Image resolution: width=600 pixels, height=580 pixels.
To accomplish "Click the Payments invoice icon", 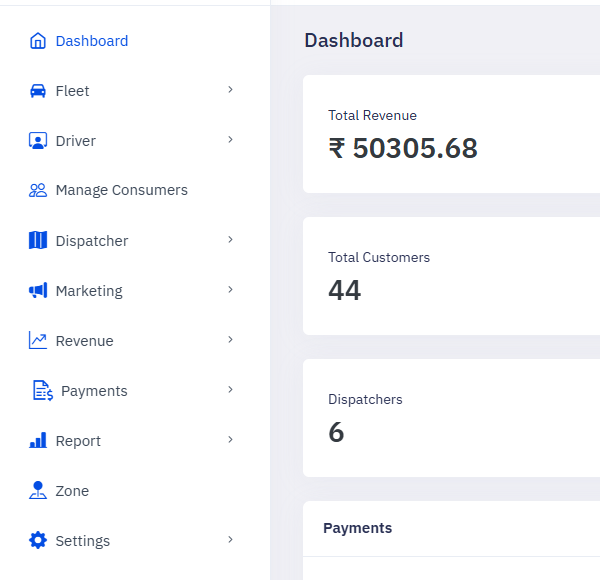I will point(43,391).
